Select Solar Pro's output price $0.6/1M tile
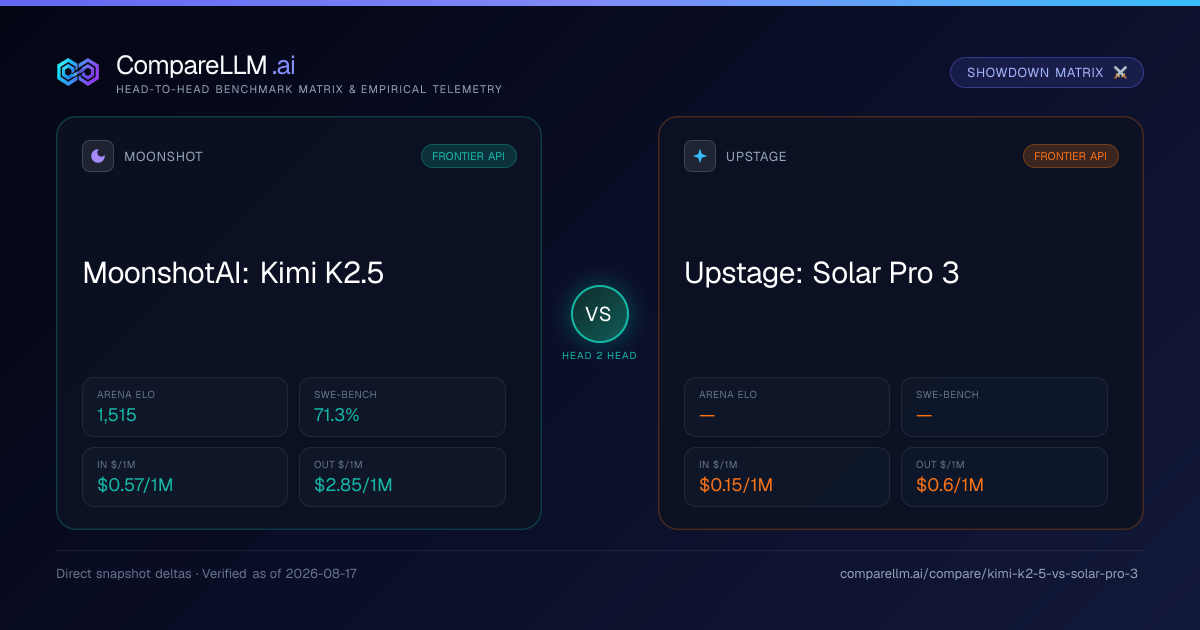1200x630 pixels. (1004, 477)
